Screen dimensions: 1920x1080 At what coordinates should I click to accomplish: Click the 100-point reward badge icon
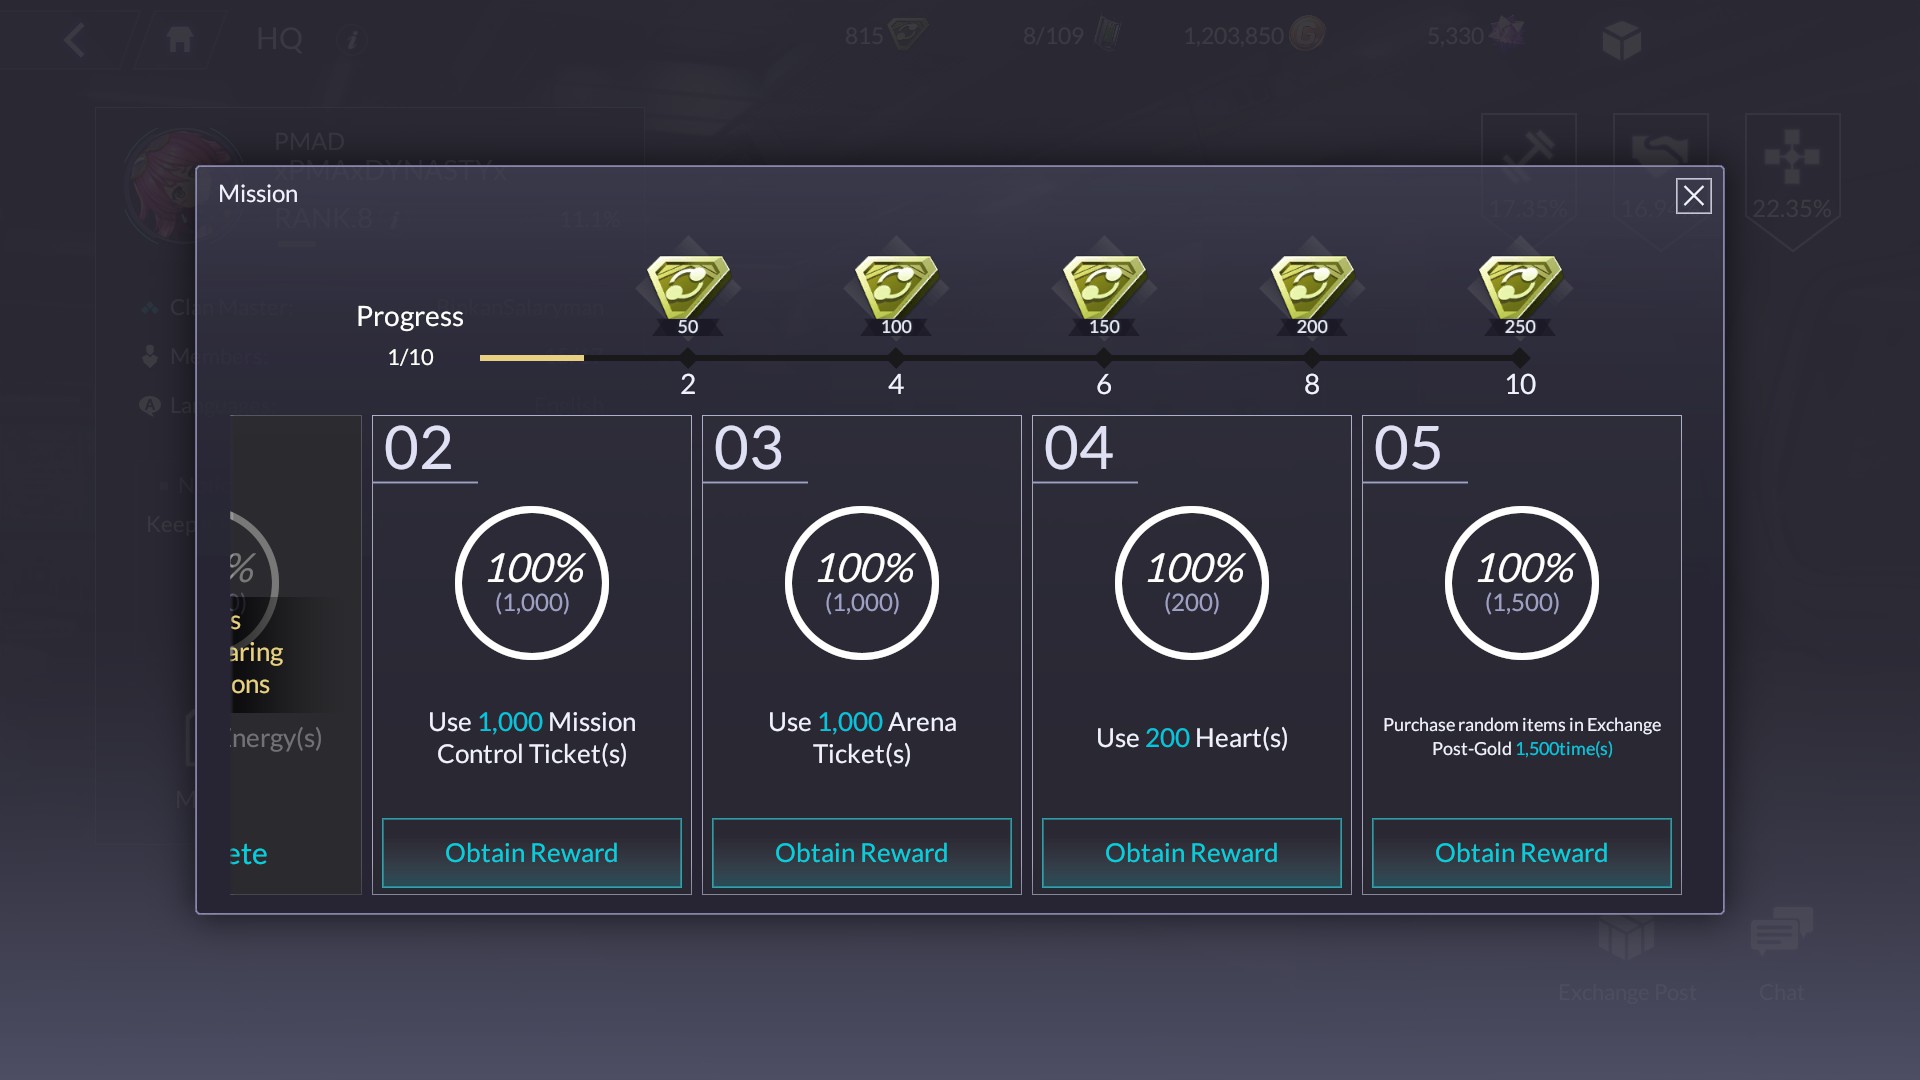pyautogui.click(x=896, y=288)
